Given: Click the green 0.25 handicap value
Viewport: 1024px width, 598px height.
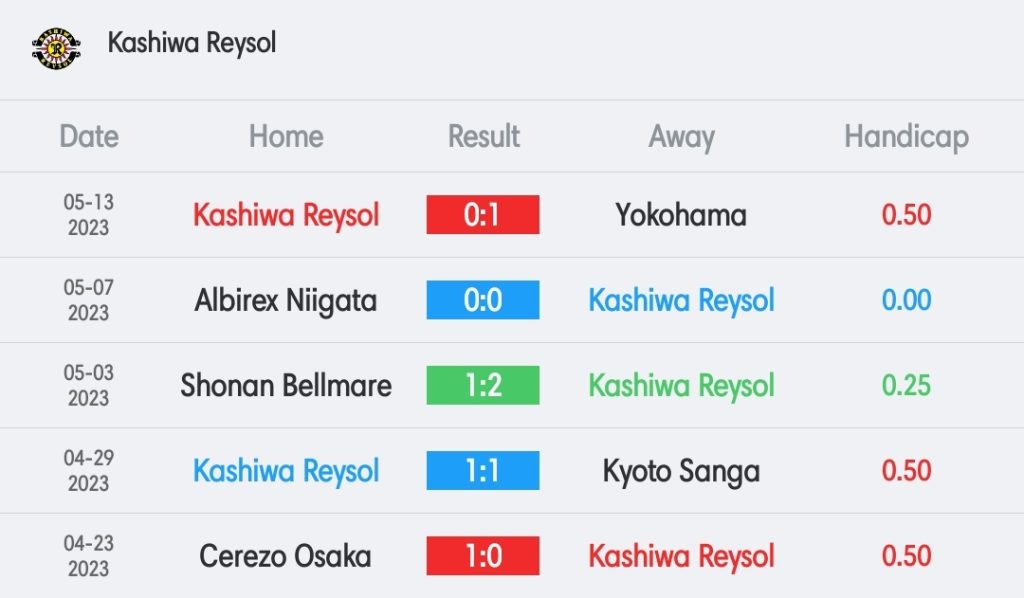Looking at the screenshot, I should (x=906, y=385).
